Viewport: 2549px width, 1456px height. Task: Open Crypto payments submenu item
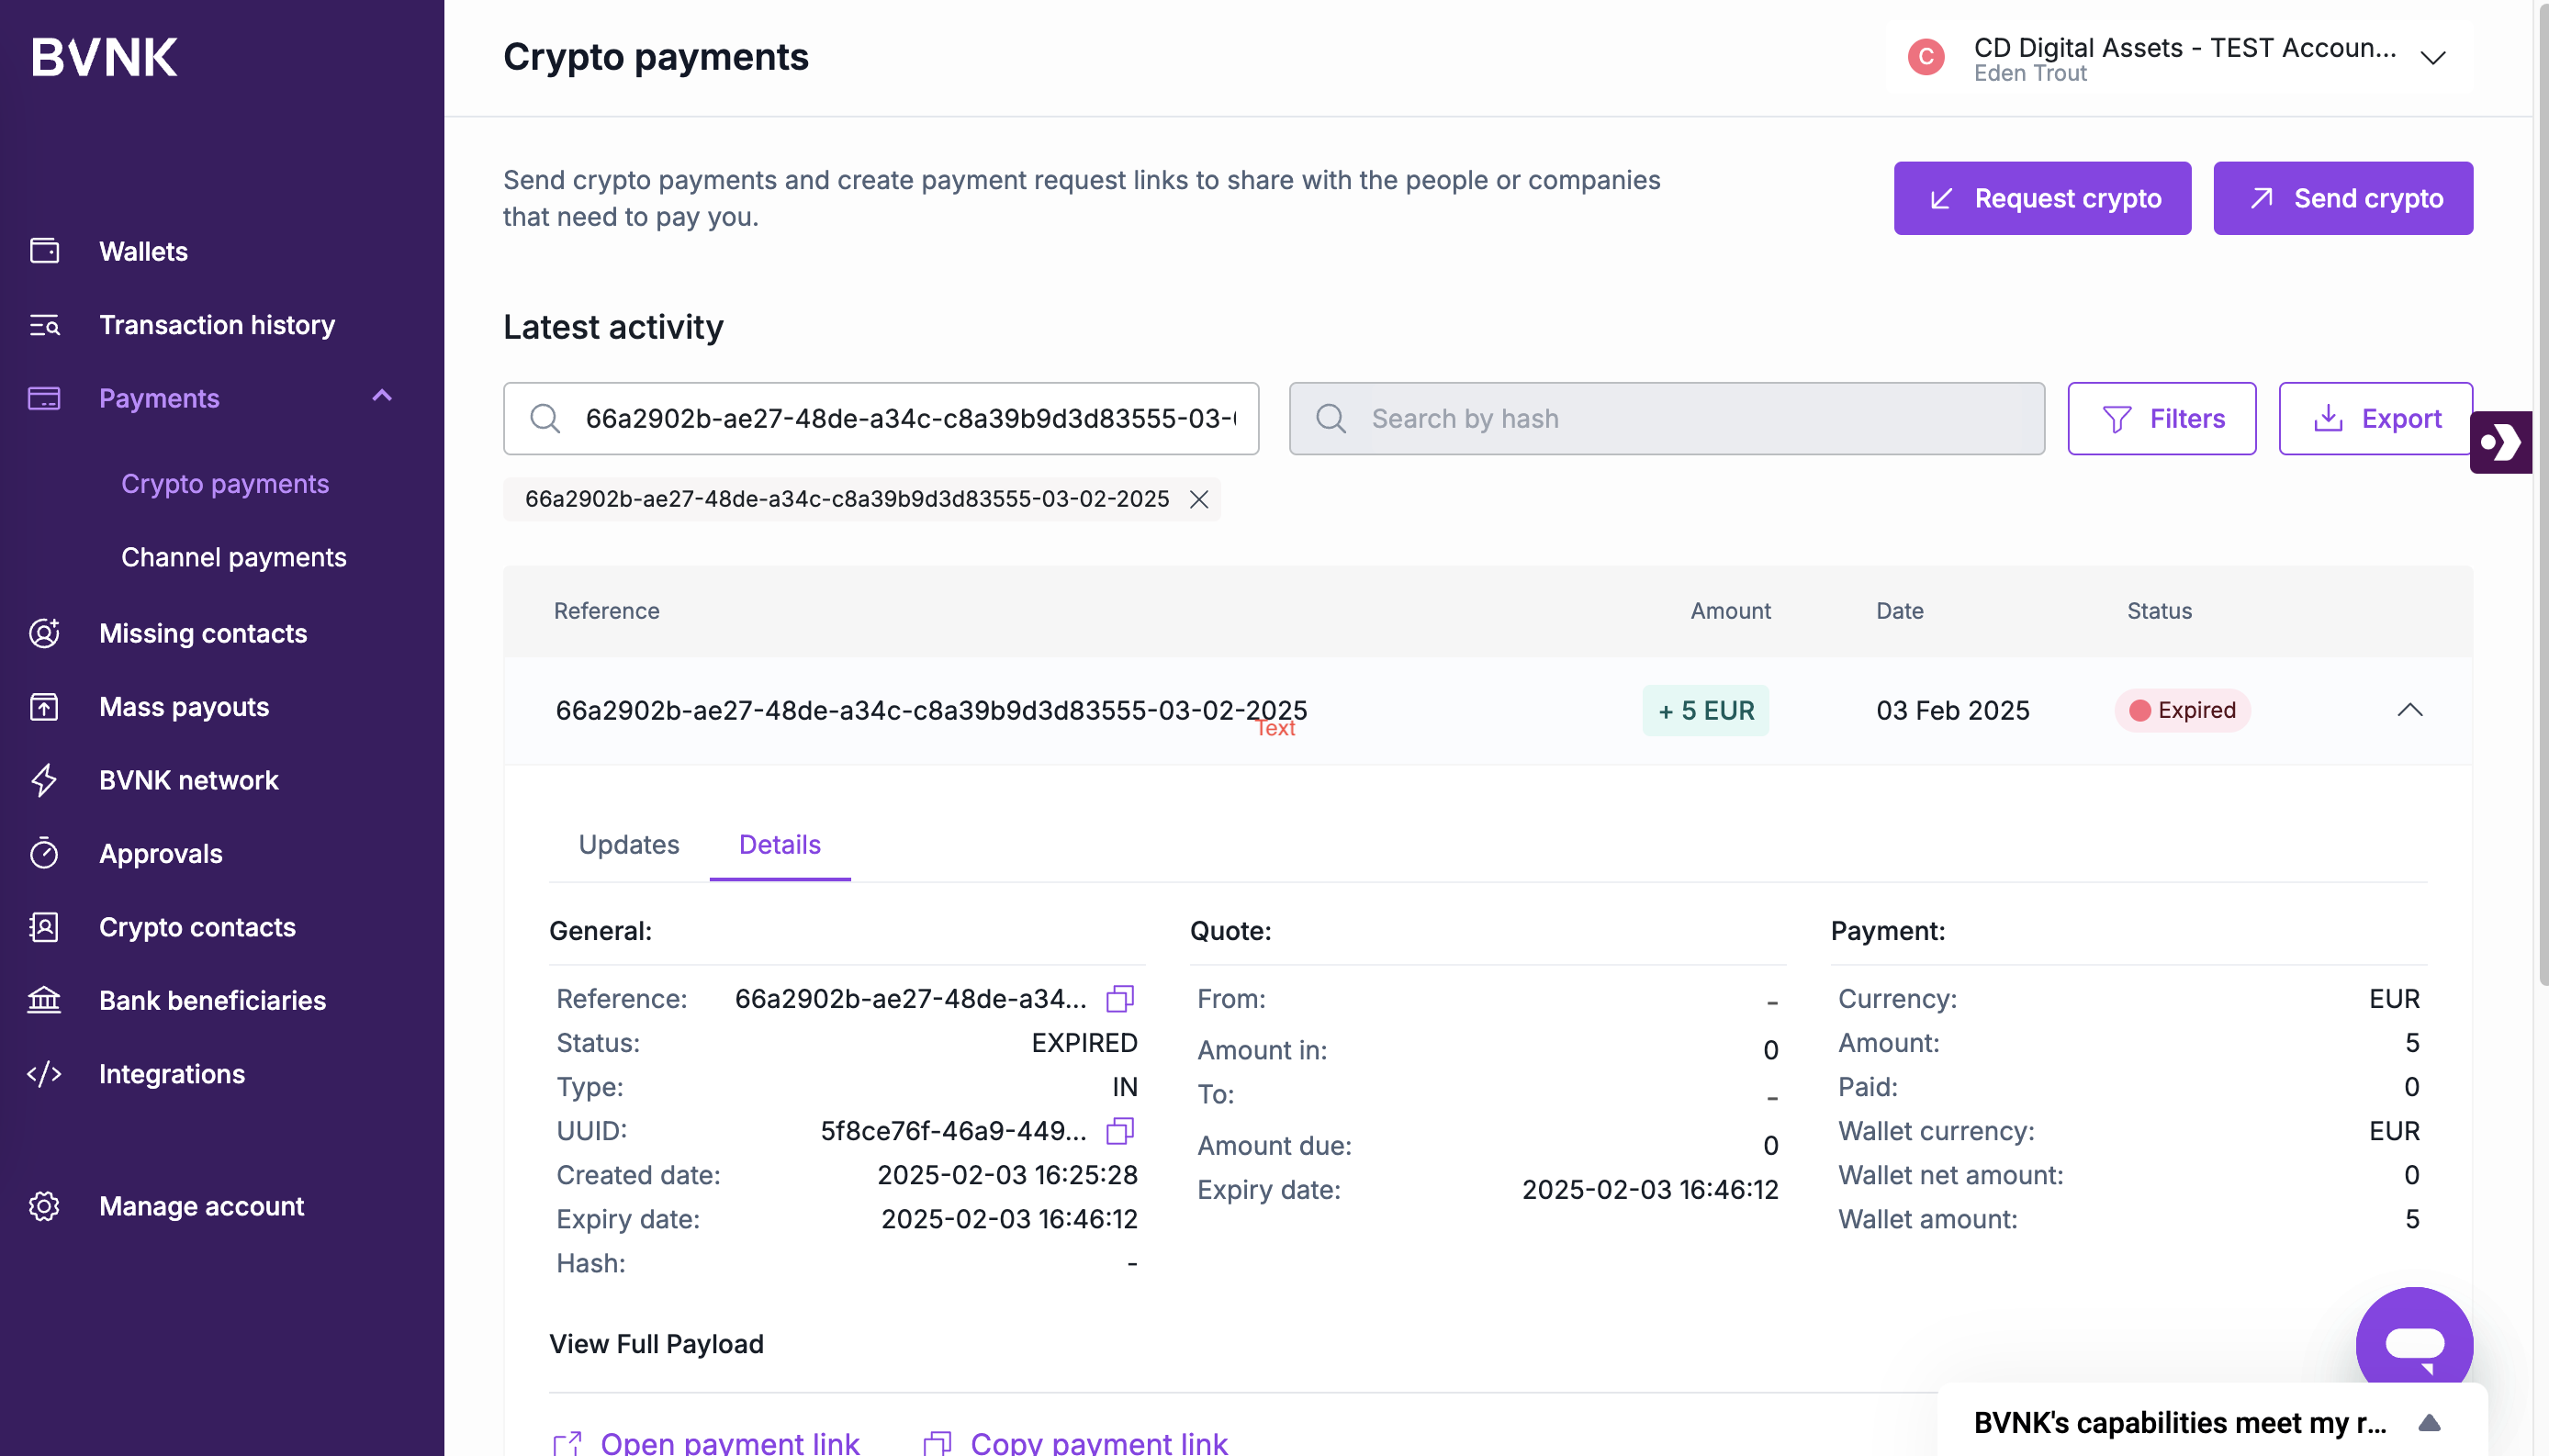click(225, 484)
